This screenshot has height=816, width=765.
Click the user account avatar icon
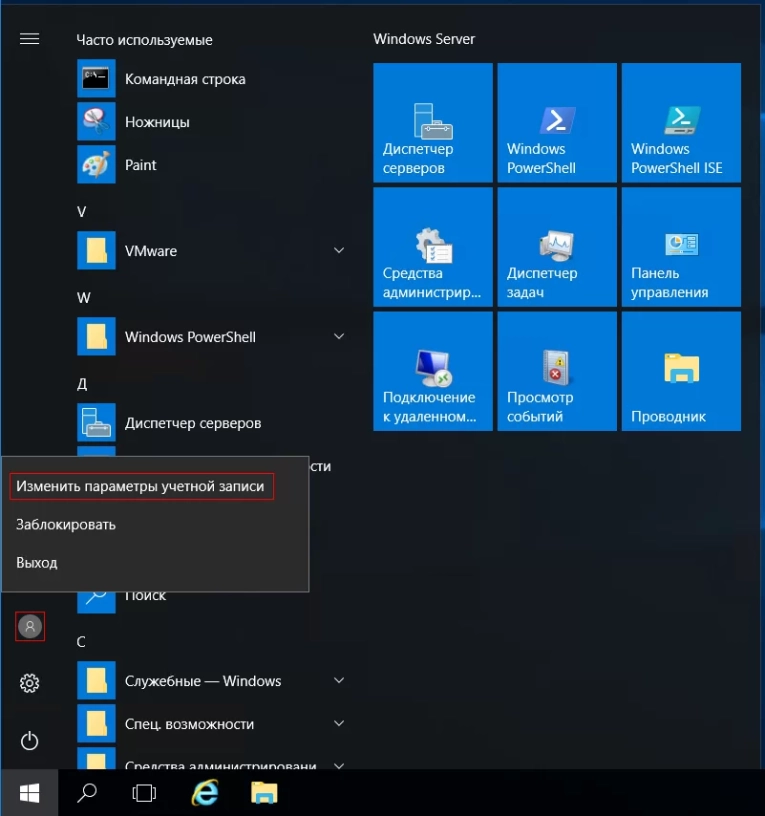(x=30, y=627)
